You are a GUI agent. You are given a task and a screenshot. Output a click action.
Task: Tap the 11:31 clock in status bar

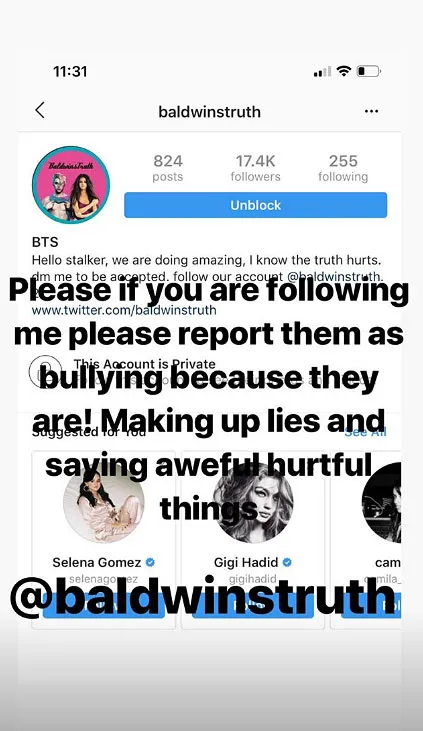click(70, 71)
